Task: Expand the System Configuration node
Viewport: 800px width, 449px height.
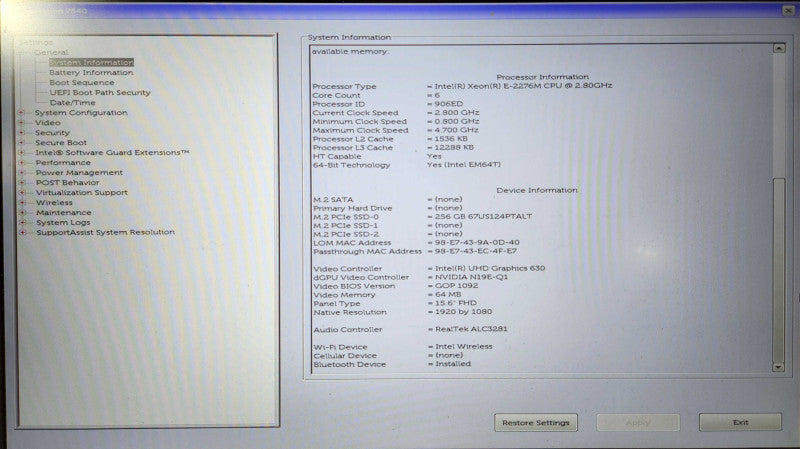Action: coord(21,113)
